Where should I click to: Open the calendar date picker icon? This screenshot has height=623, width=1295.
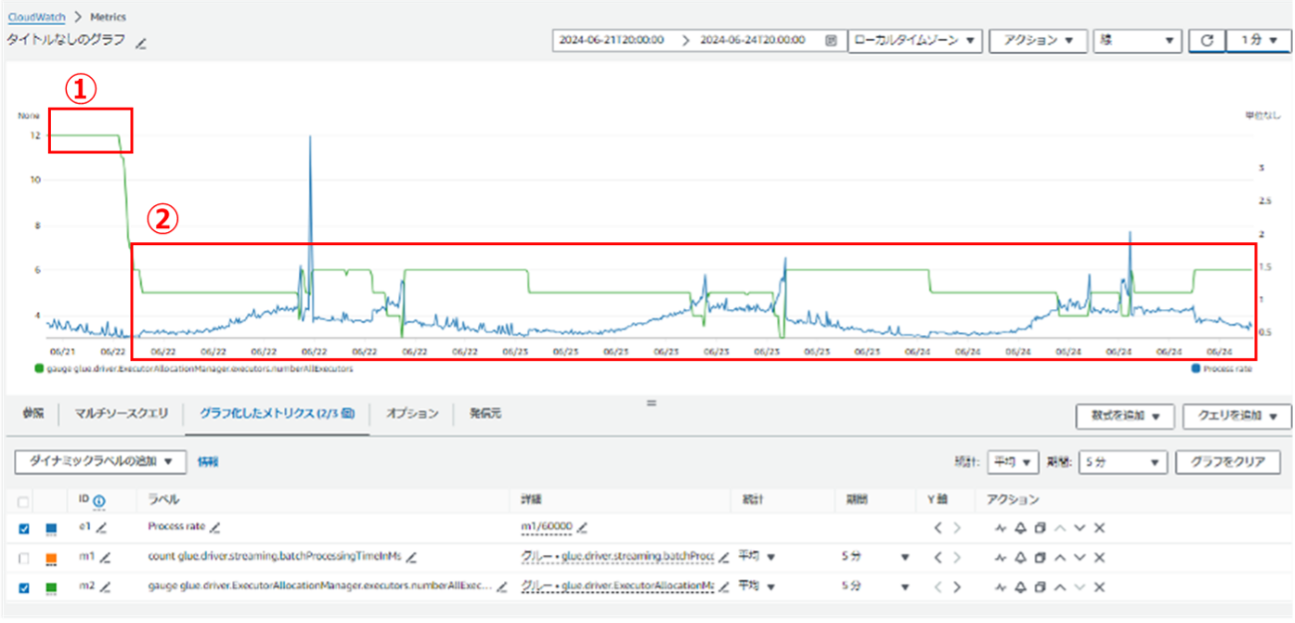point(830,41)
